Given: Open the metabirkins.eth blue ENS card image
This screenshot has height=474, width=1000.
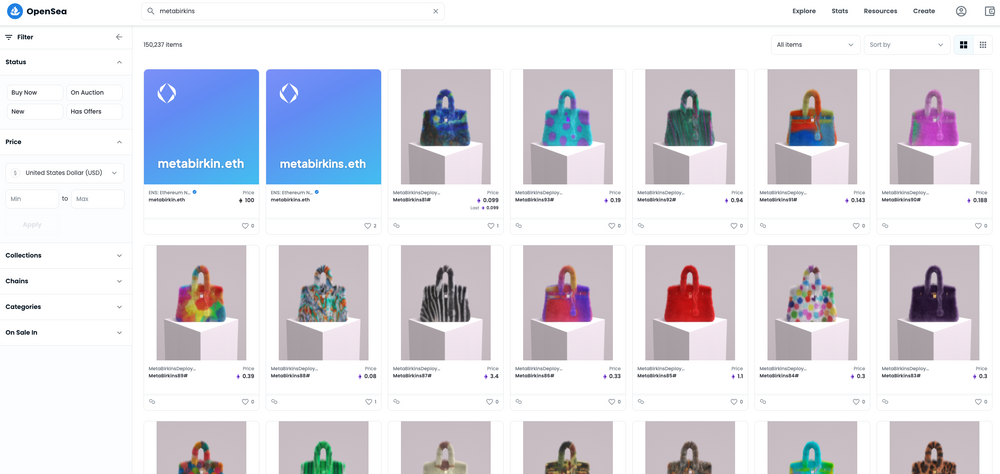Looking at the screenshot, I should click(323, 127).
